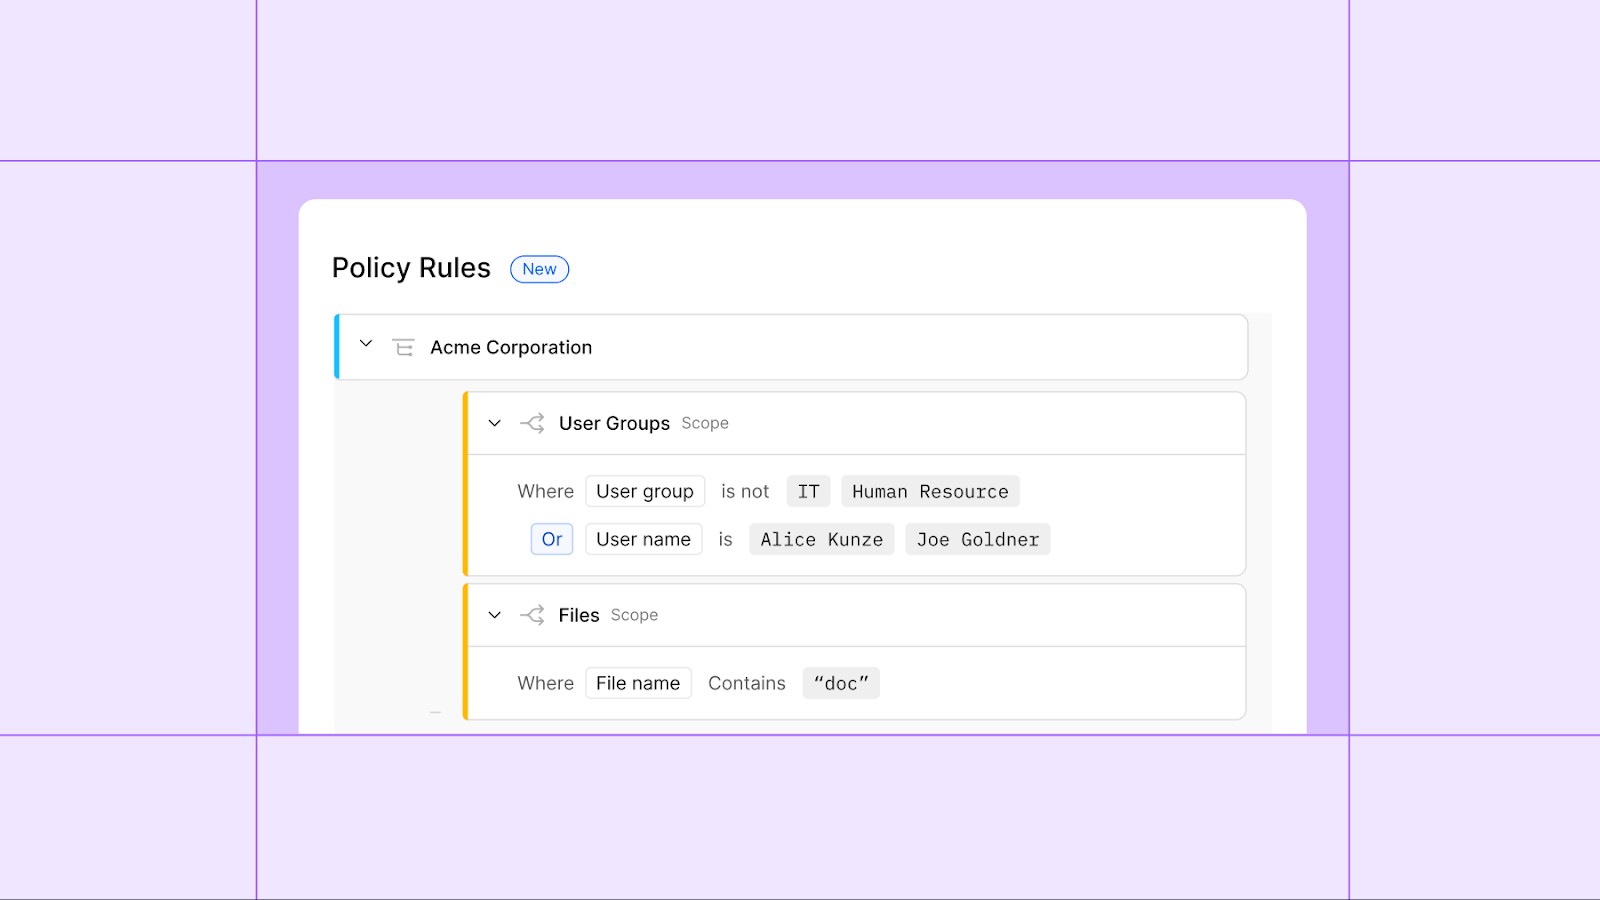Change the Contains operator
Screen dimensions: 1600x900
(x=747, y=683)
